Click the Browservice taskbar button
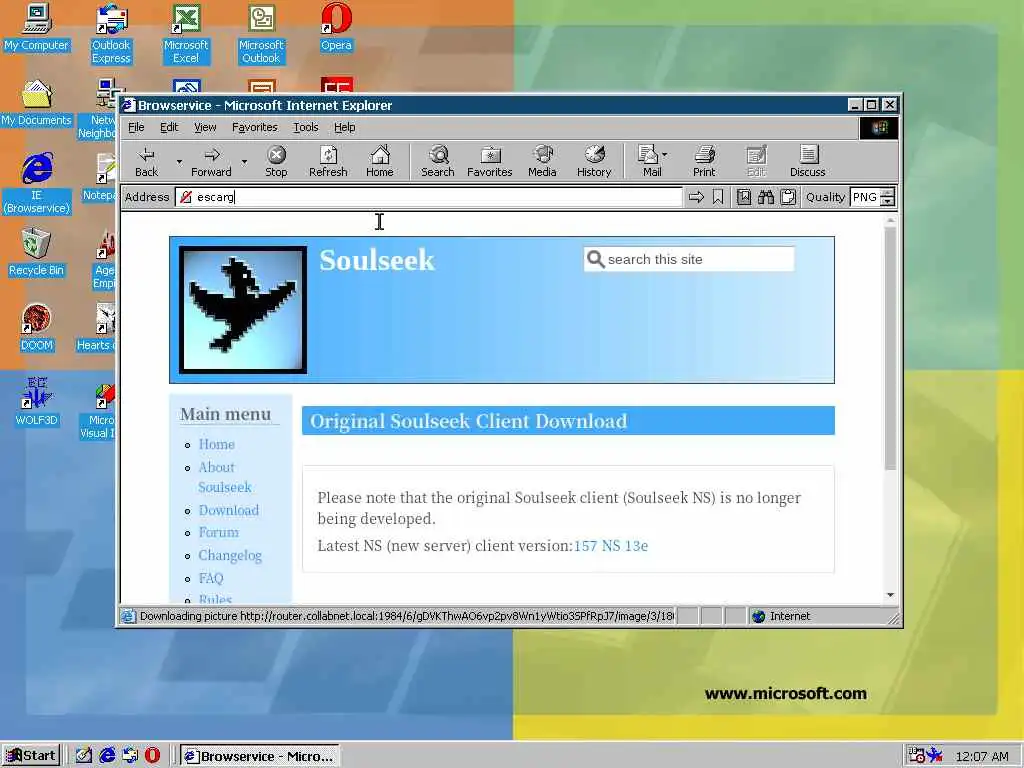The image size is (1024, 768). [x=259, y=756]
